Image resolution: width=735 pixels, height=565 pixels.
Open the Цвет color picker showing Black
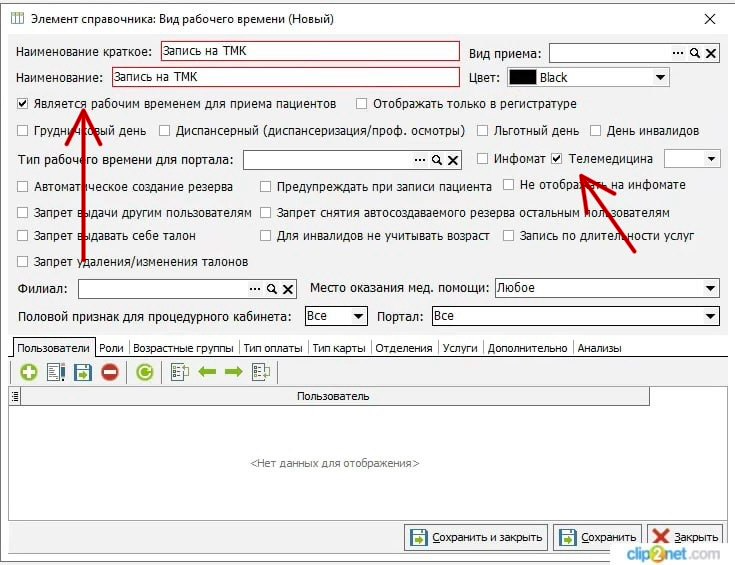[x=660, y=77]
